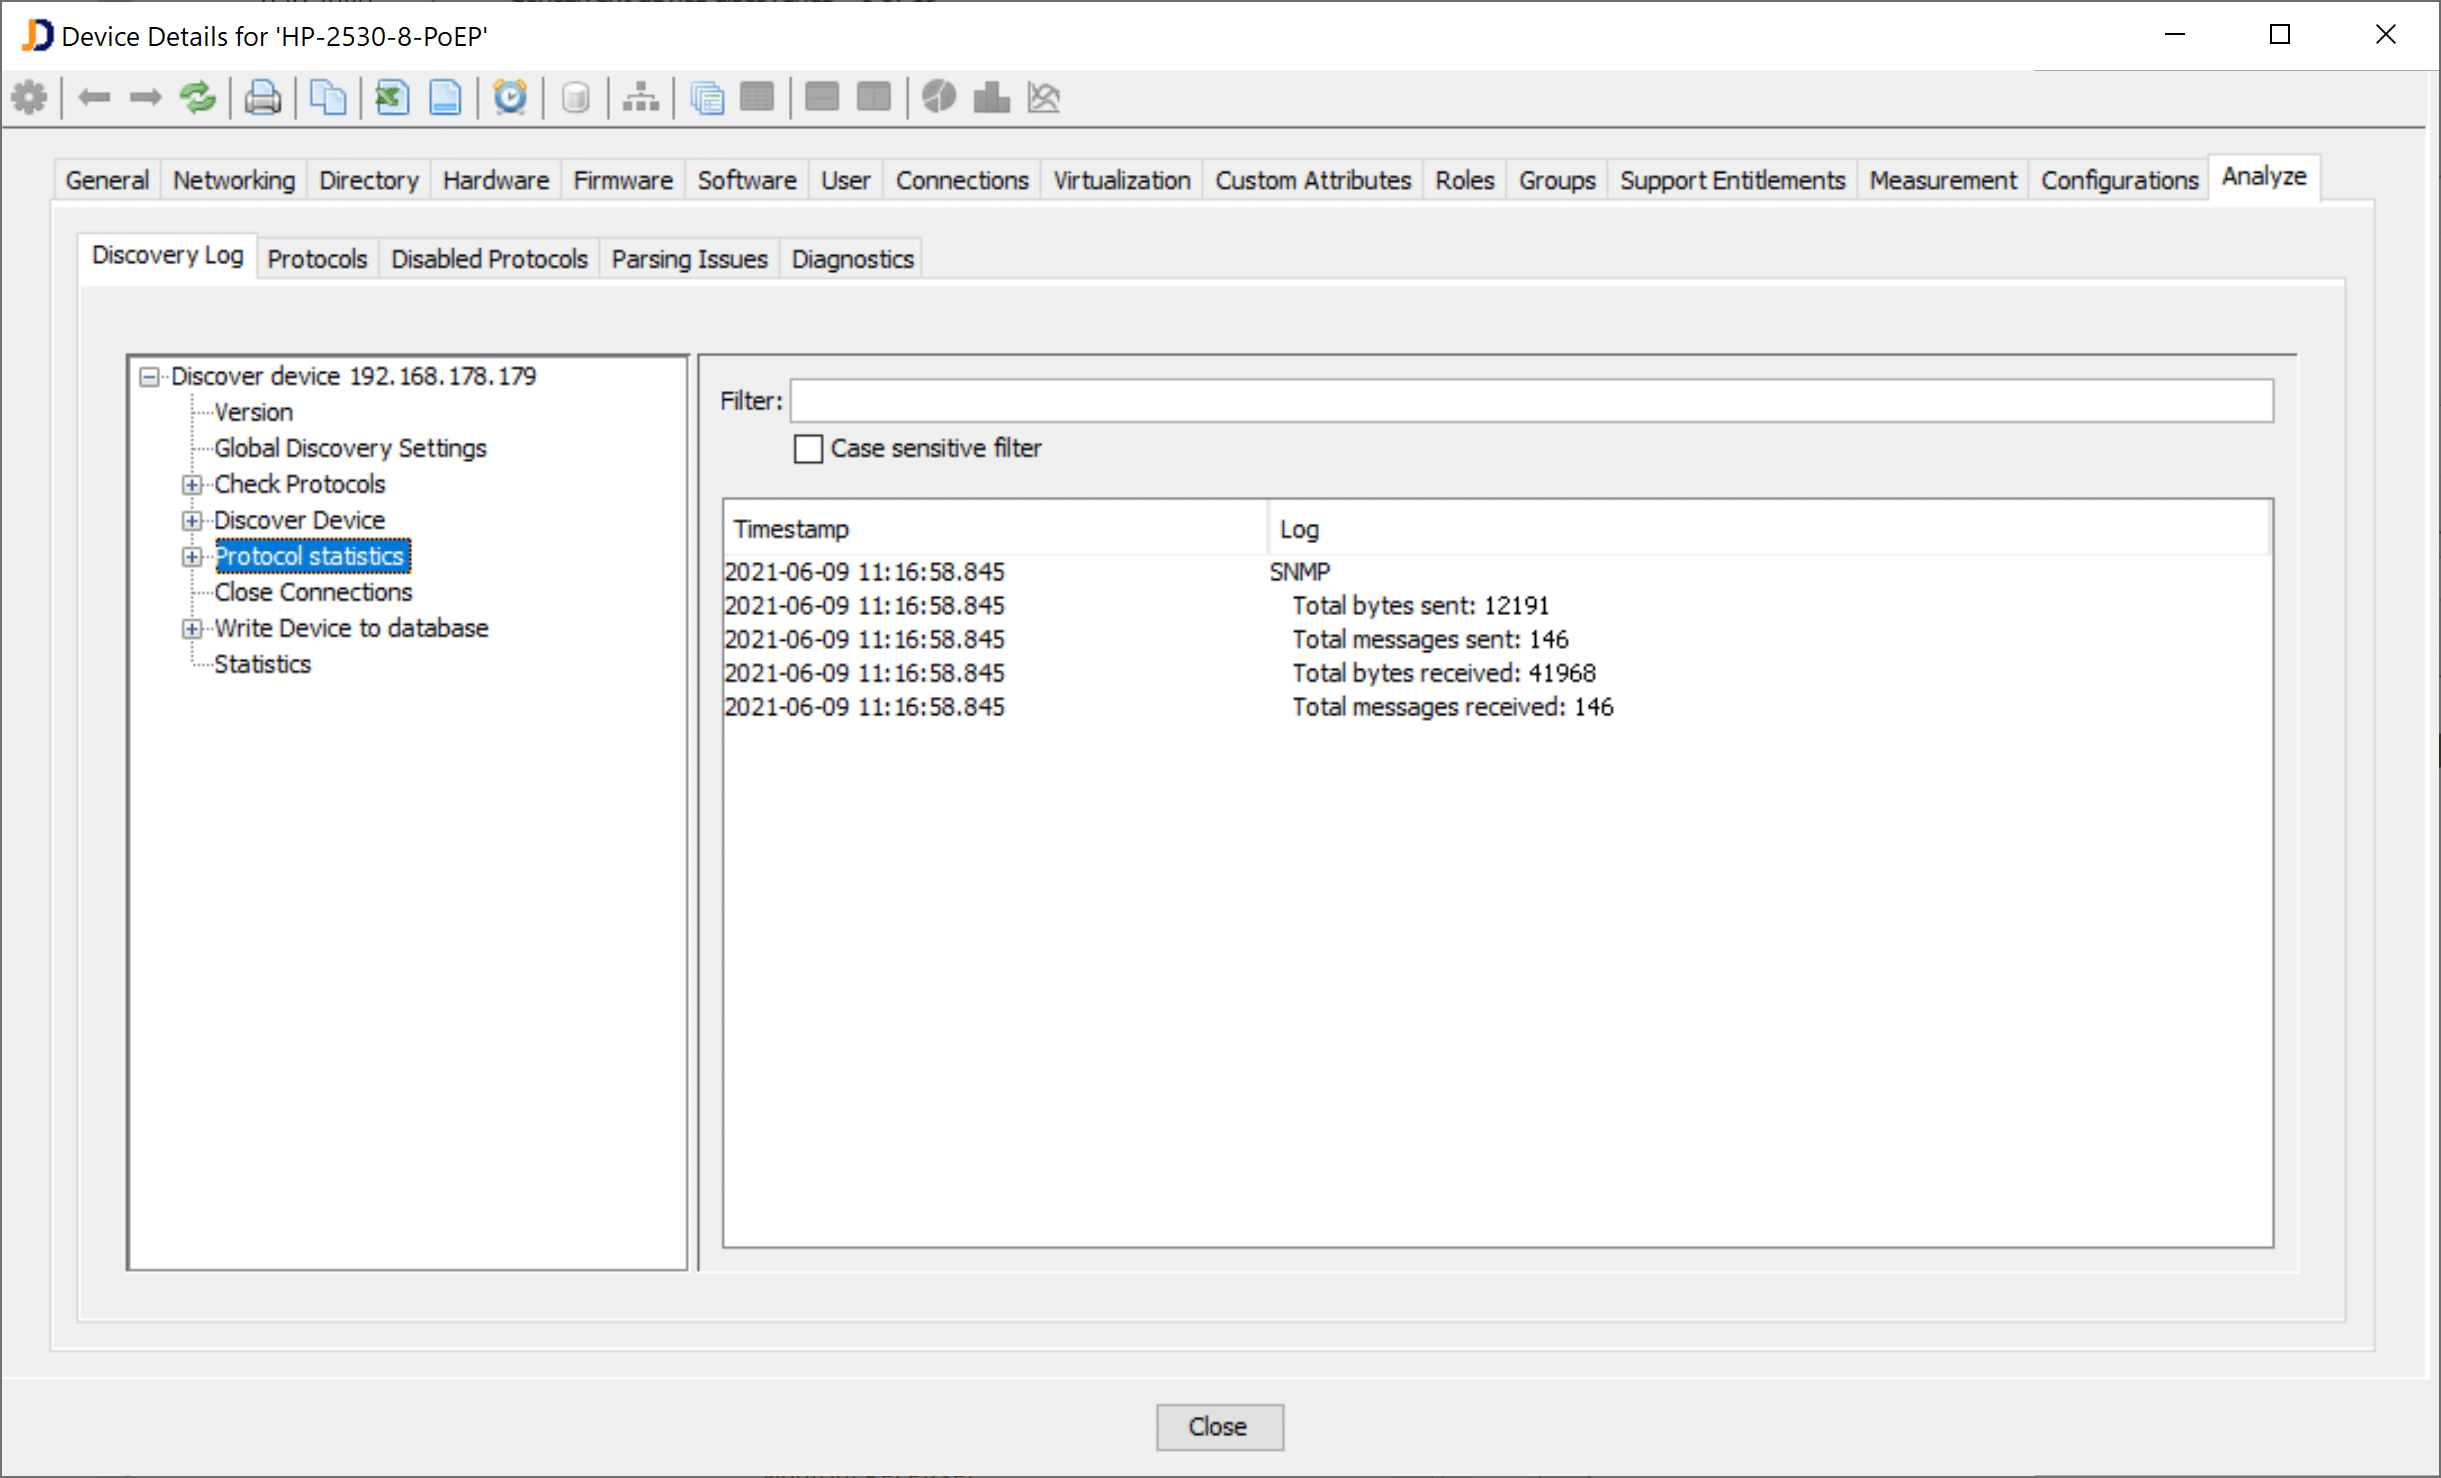Click the Excel export icon
This screenshot has height=1478, width=2441.
(x=392, y=98)
